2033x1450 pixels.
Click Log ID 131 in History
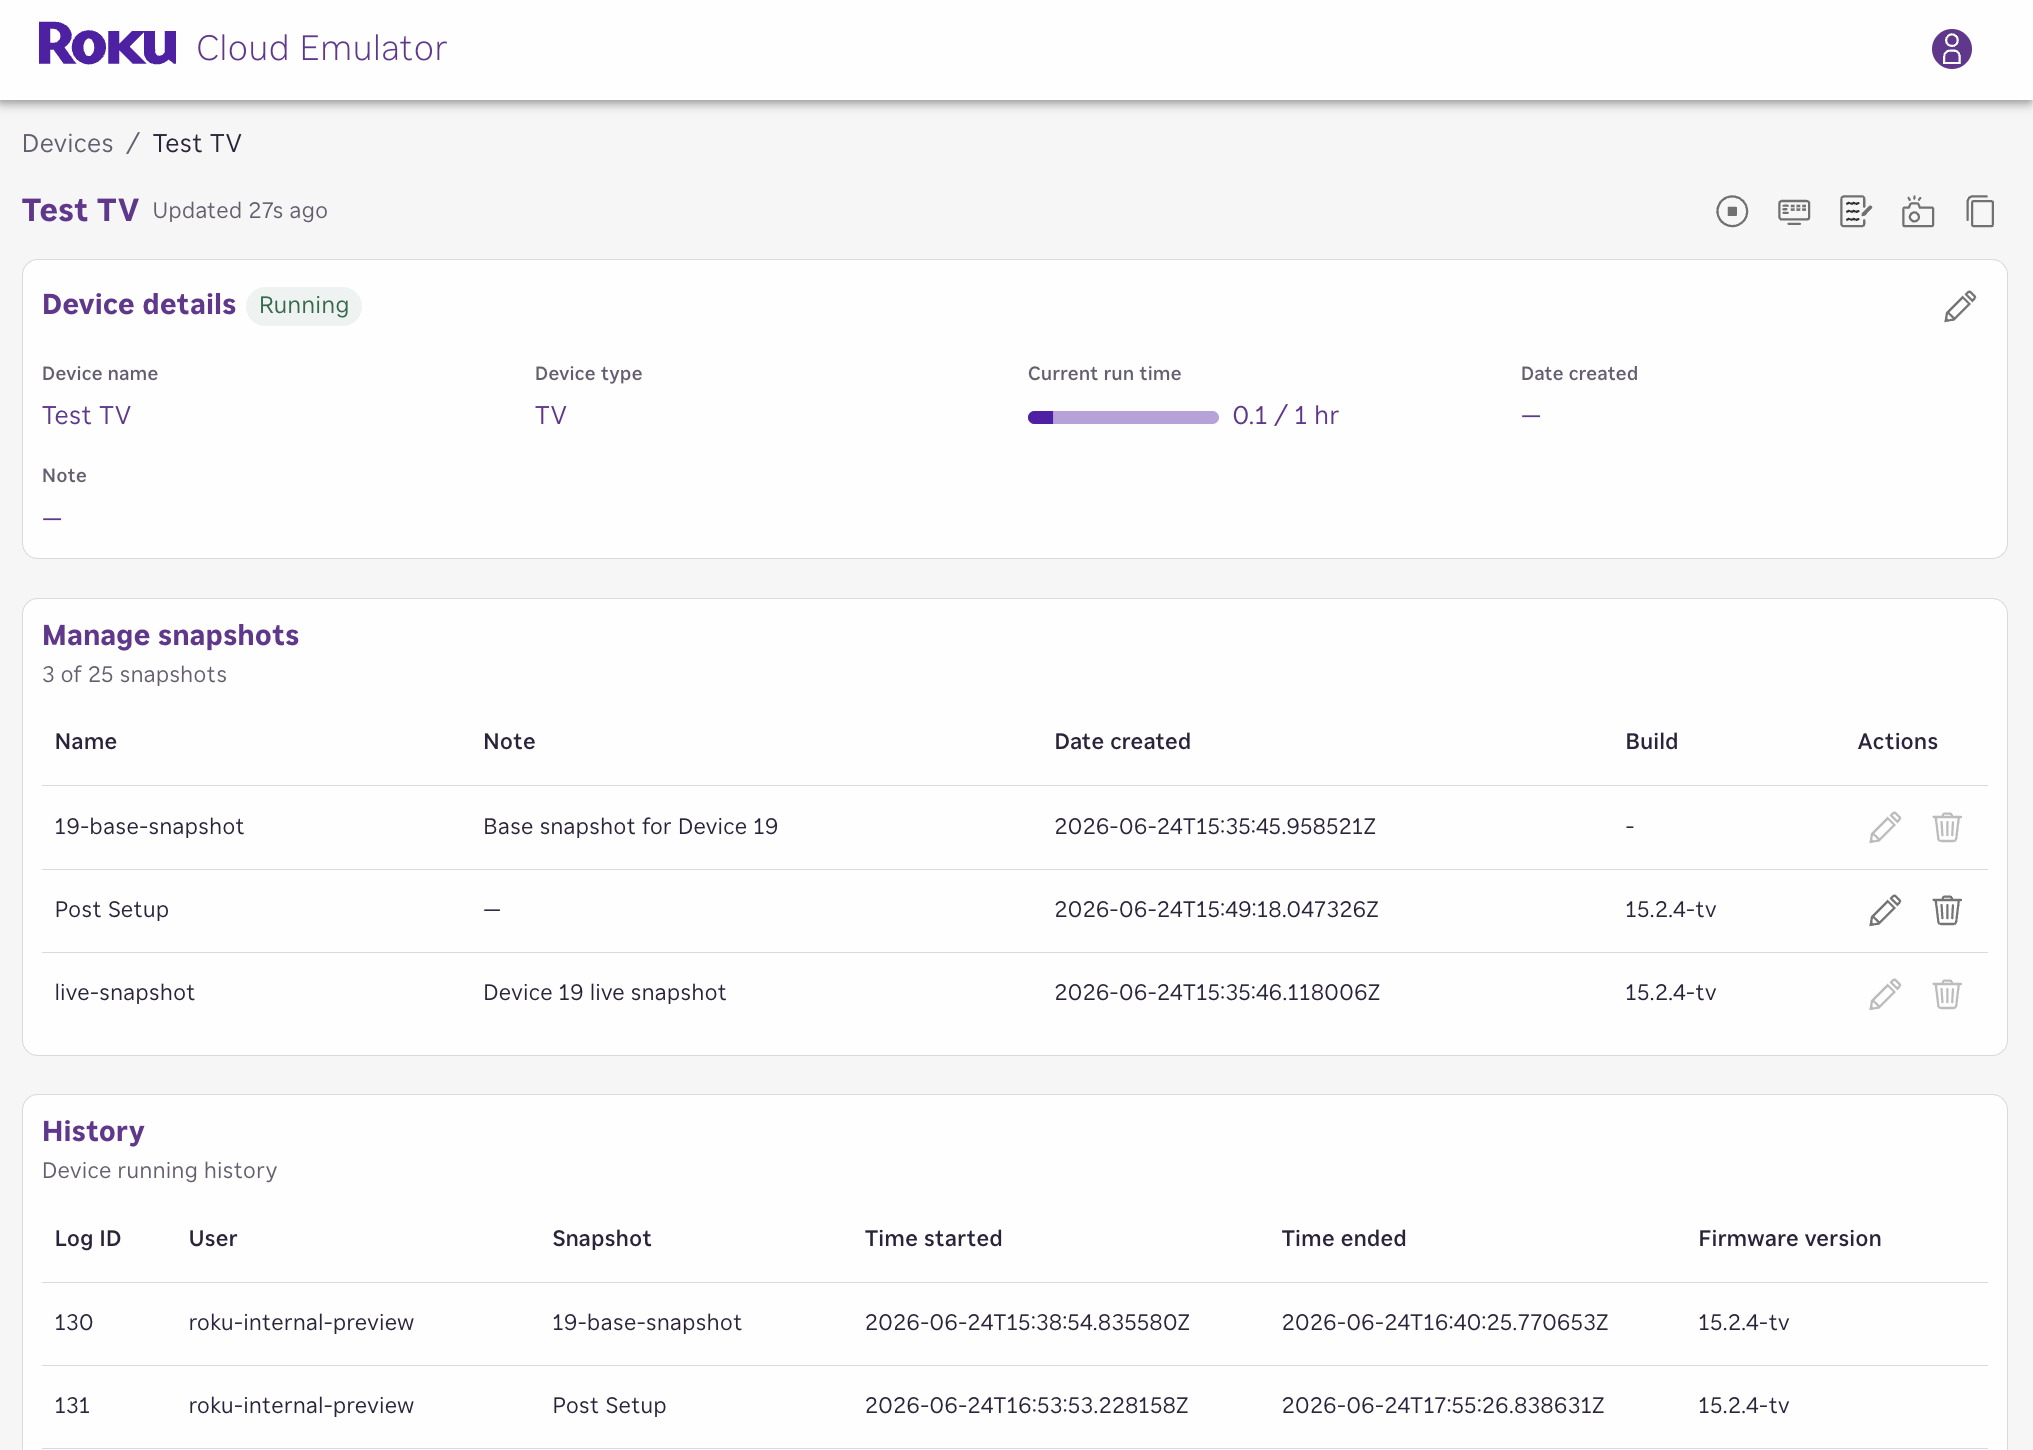click(72, 1405)
